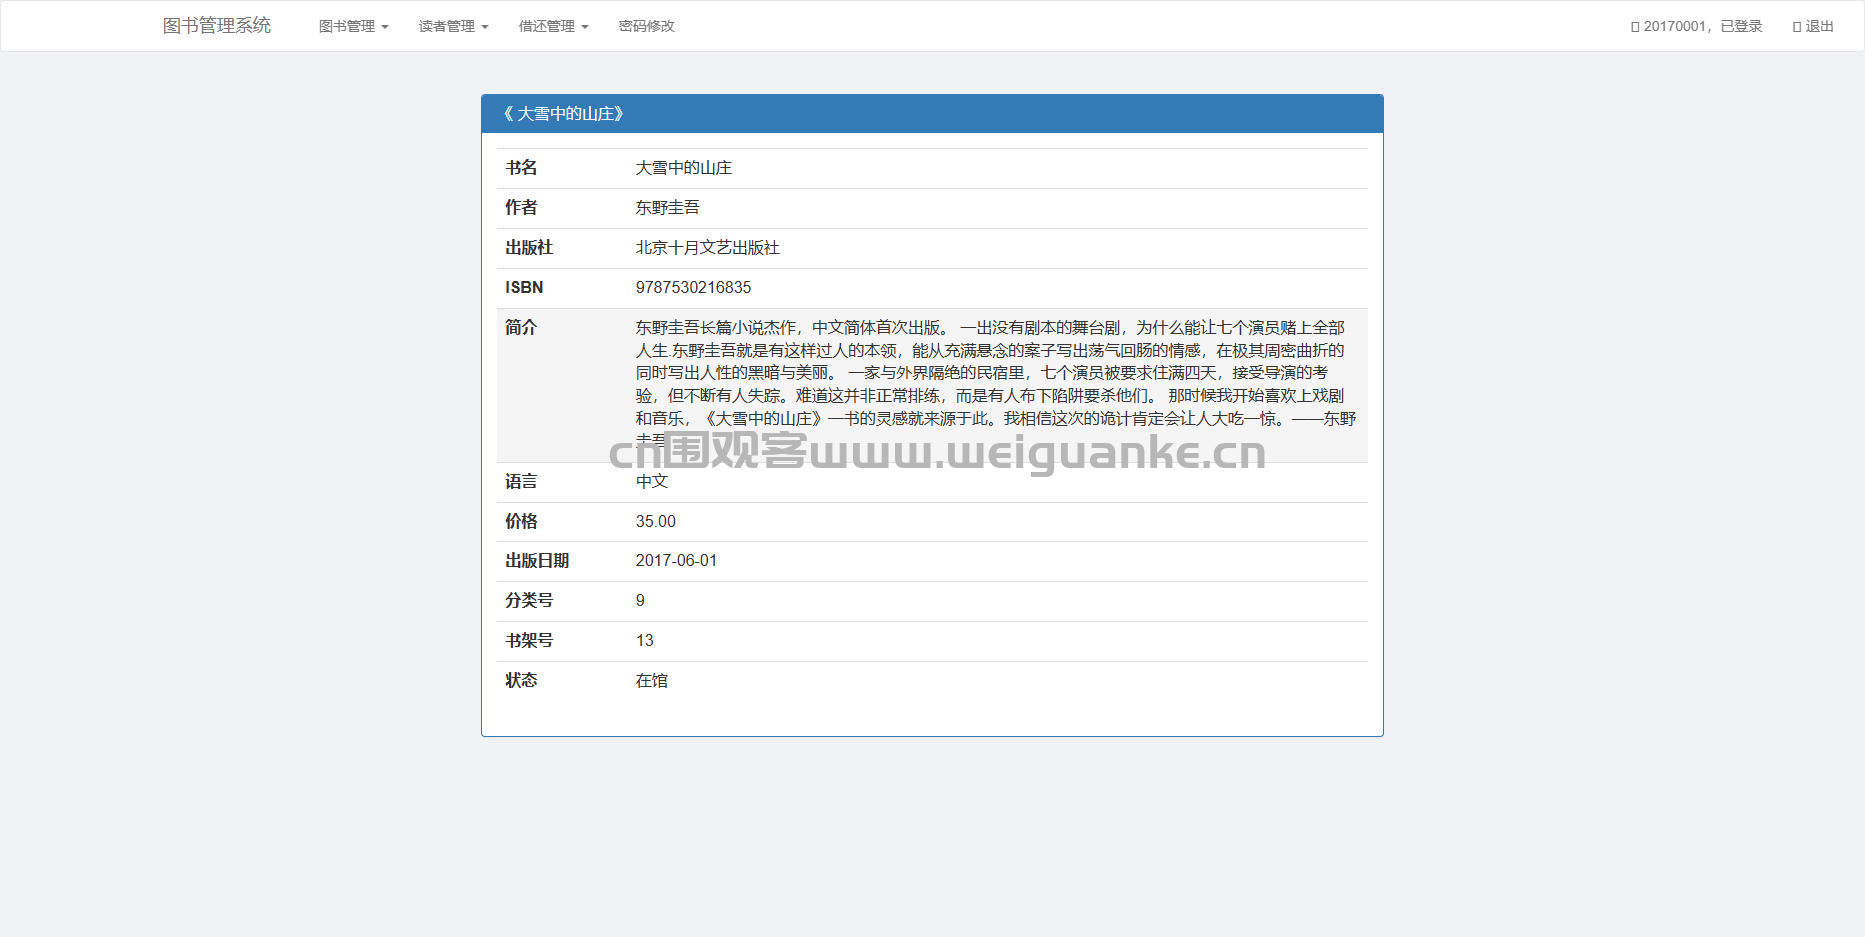This screenshot has width=1865, height=937.
Task: Expand the 借还管理 dropdown menu
Action: (554, 26)
